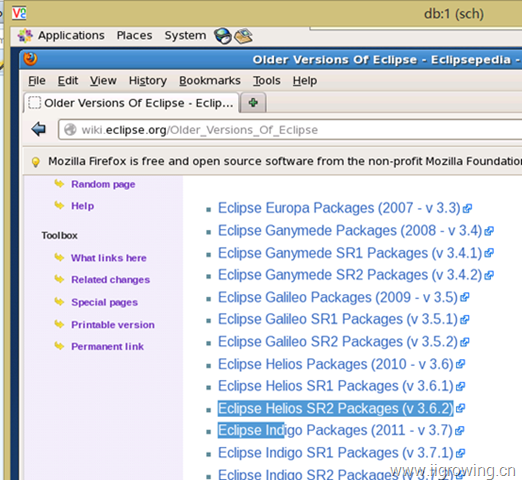Open the System menu
The width and height of the screenshot is (522, 480).
click(x=185, y=35)
